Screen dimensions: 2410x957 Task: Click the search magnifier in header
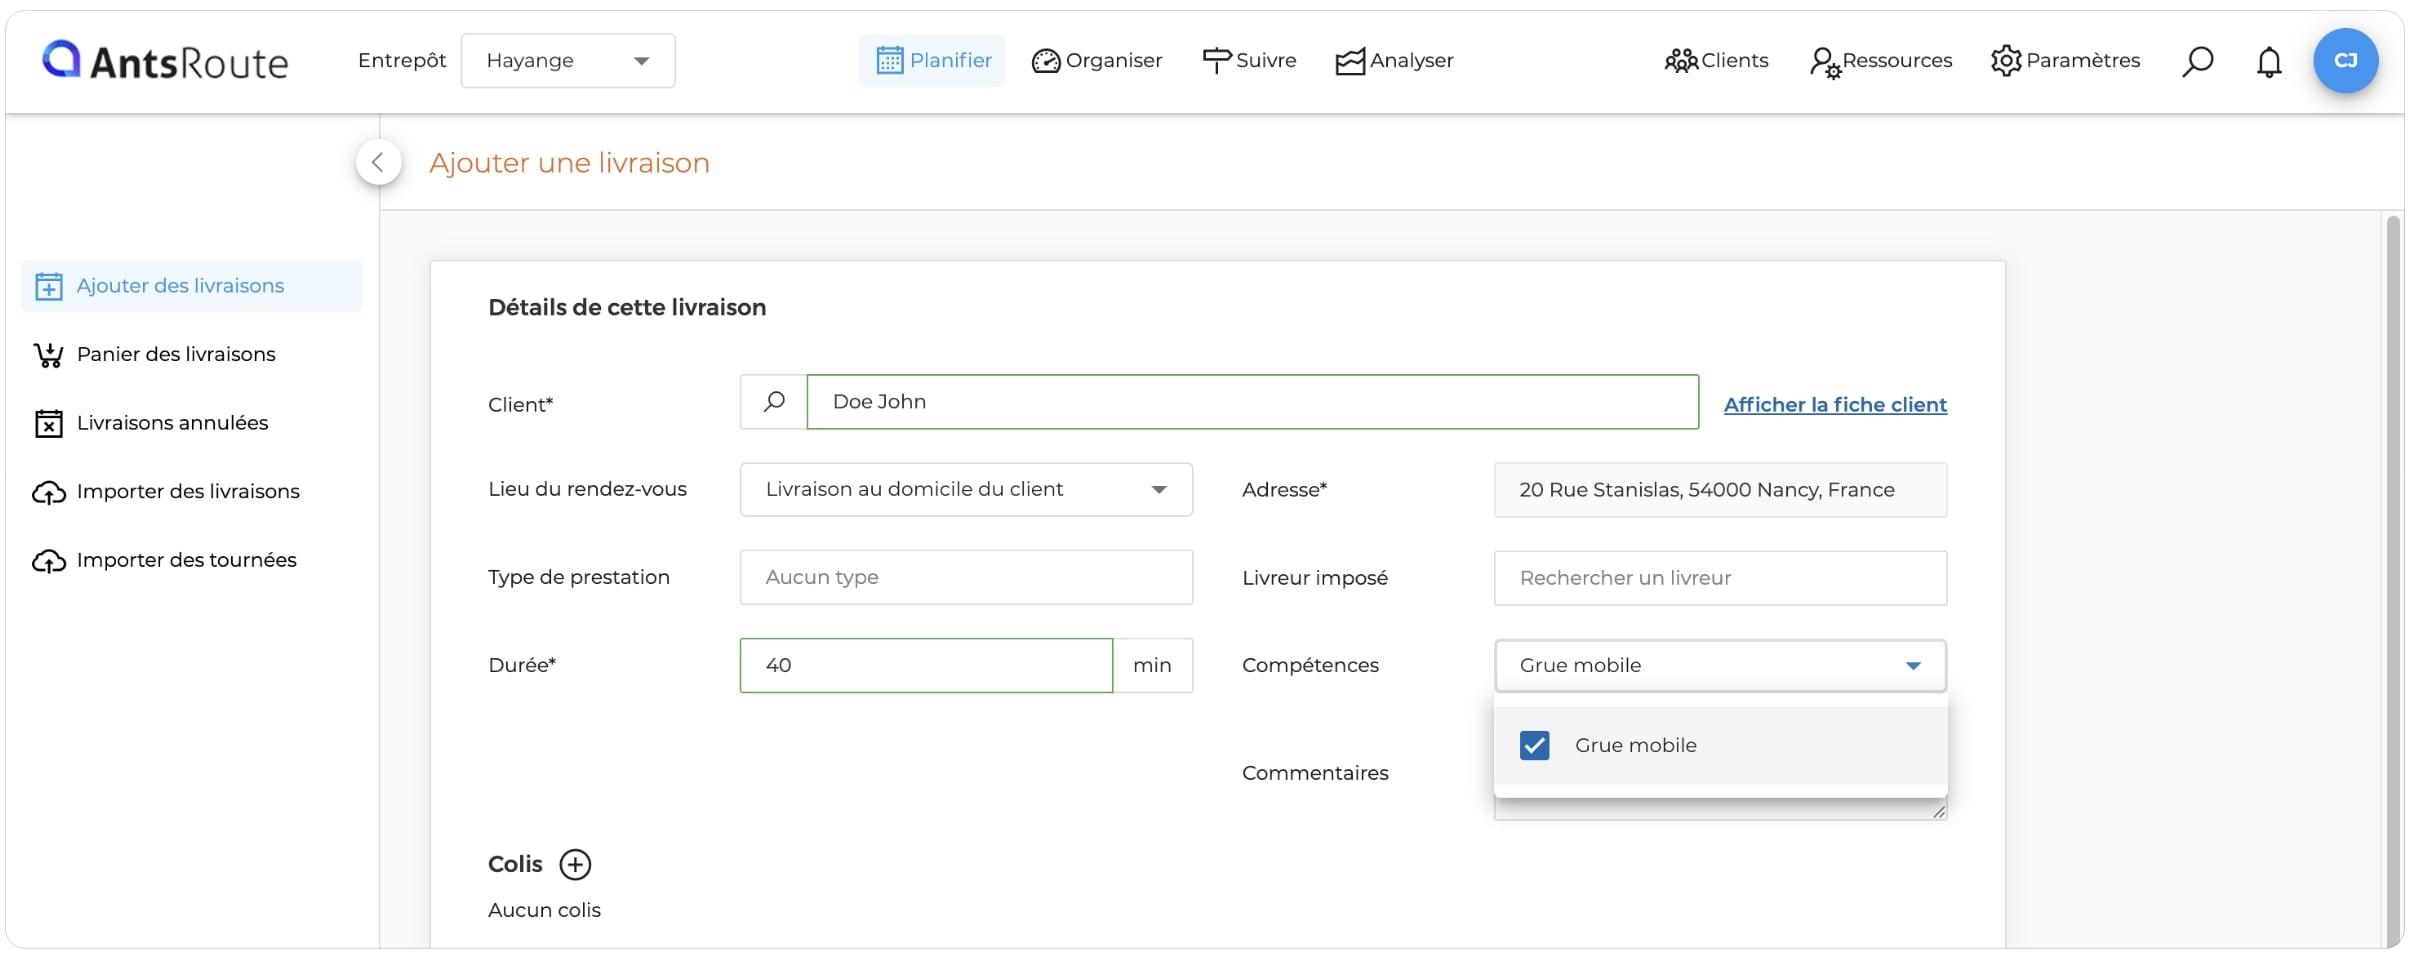[2197, 62]
